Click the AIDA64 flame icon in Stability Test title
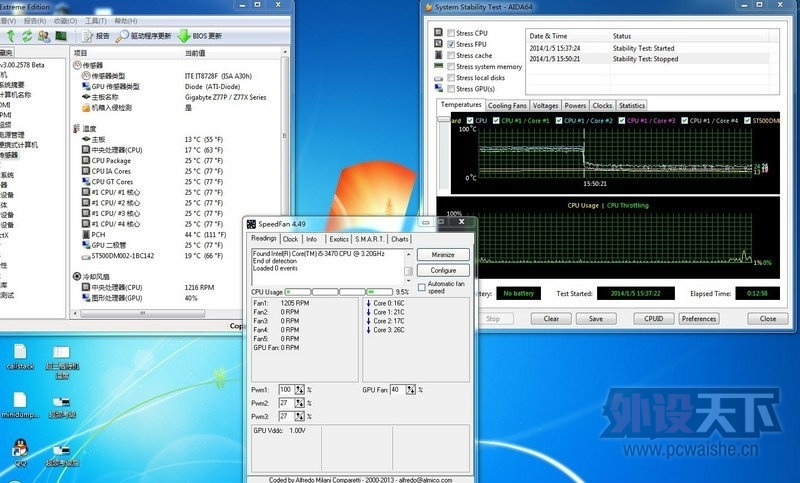This screenshot has width=800, height=483. [429, 7]
